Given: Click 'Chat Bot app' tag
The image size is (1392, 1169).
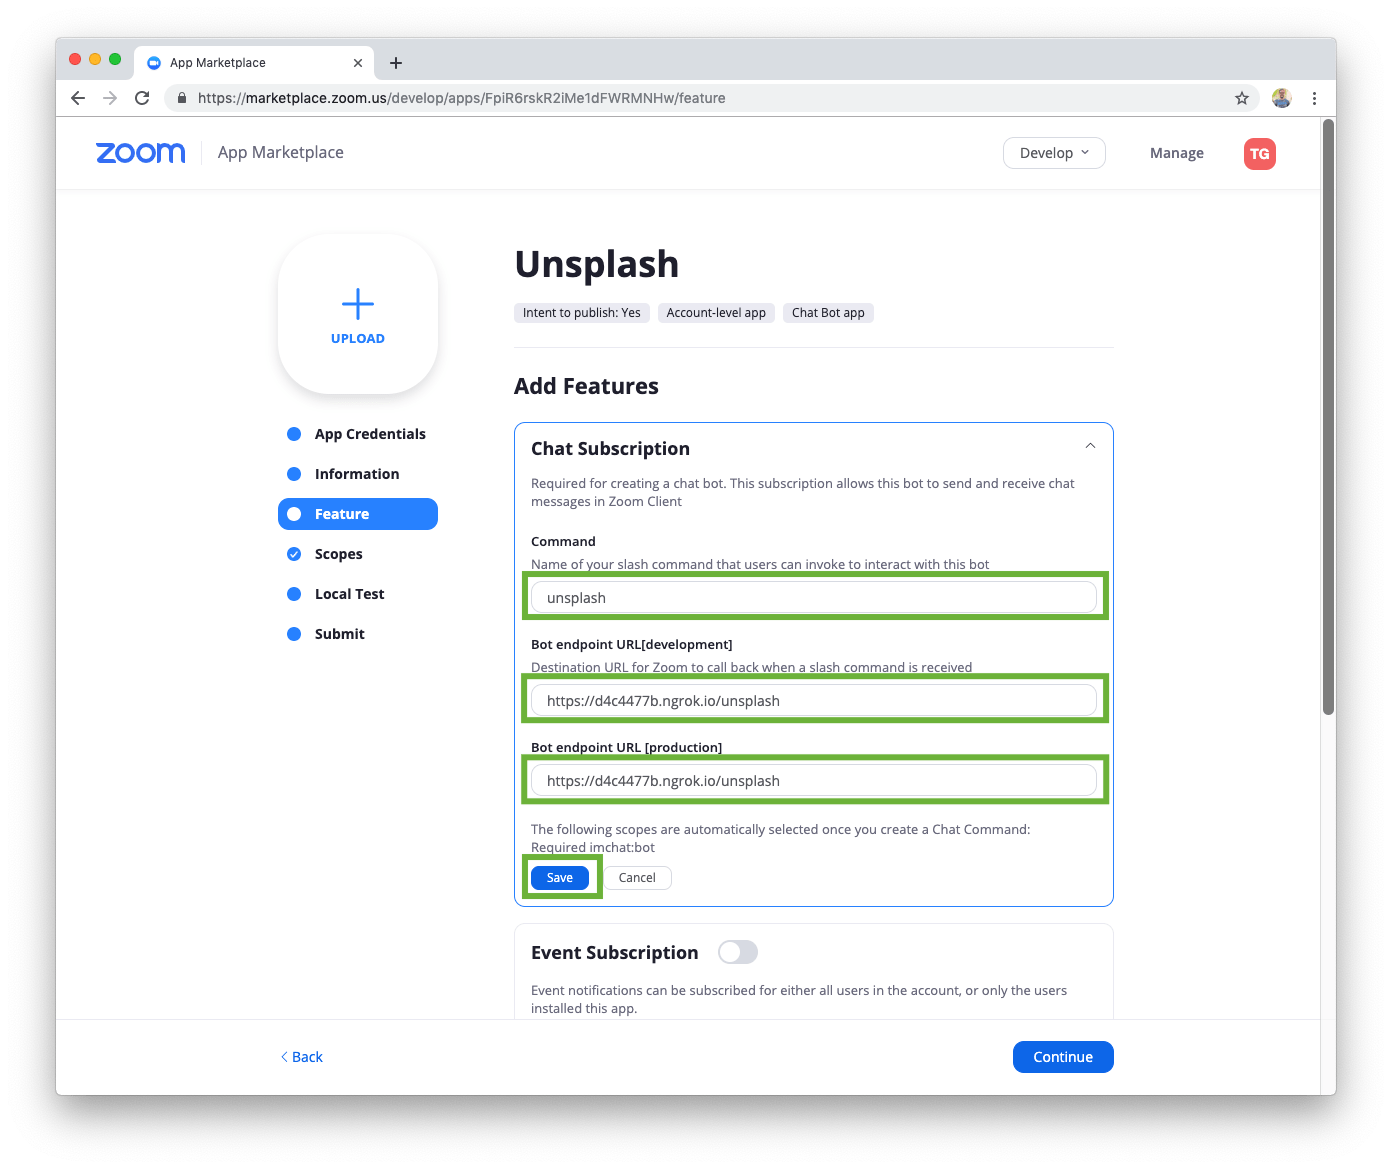Looking at the screenshot, I should (828, 313).
